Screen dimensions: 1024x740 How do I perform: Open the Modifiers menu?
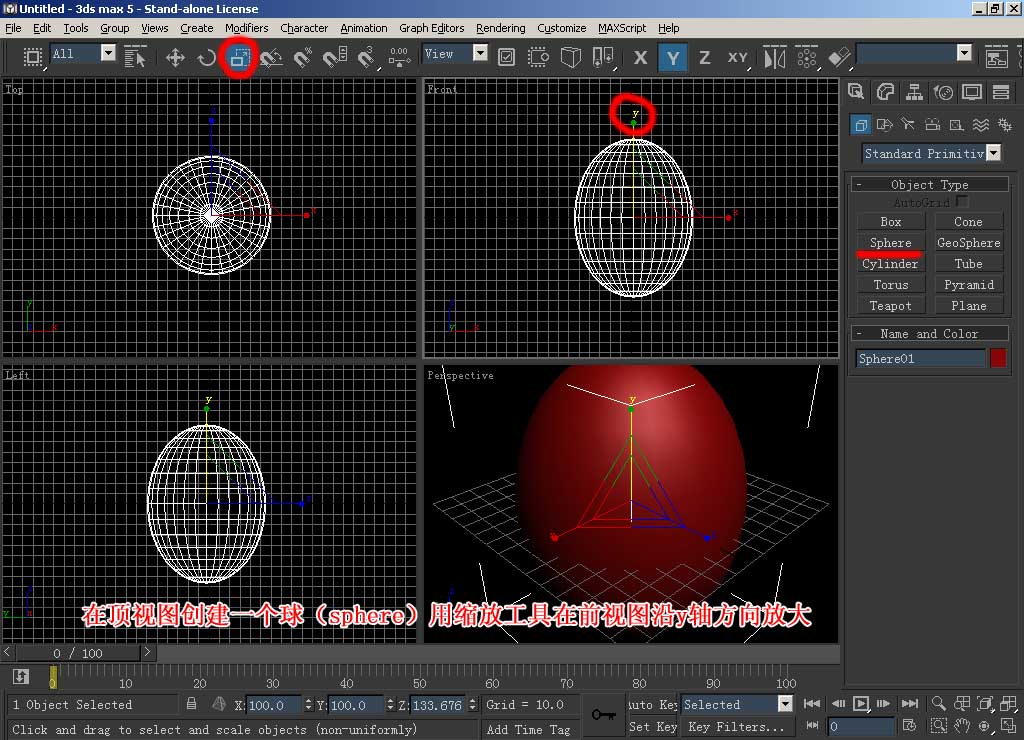pos(246,28)
